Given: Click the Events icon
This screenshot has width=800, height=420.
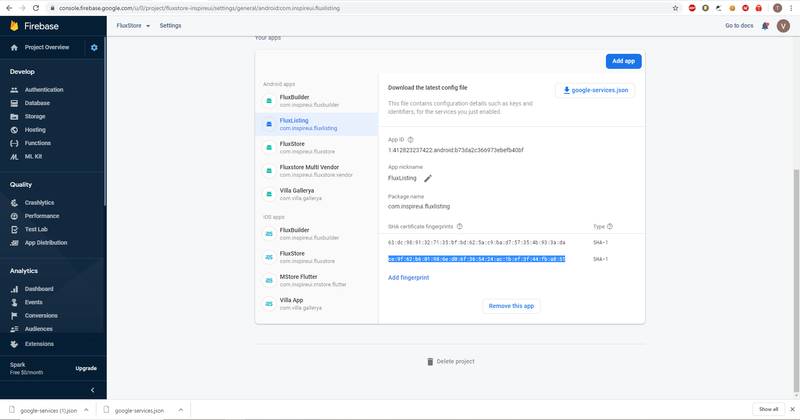Looking at the screenshot, I should click(x=14, y=302).
